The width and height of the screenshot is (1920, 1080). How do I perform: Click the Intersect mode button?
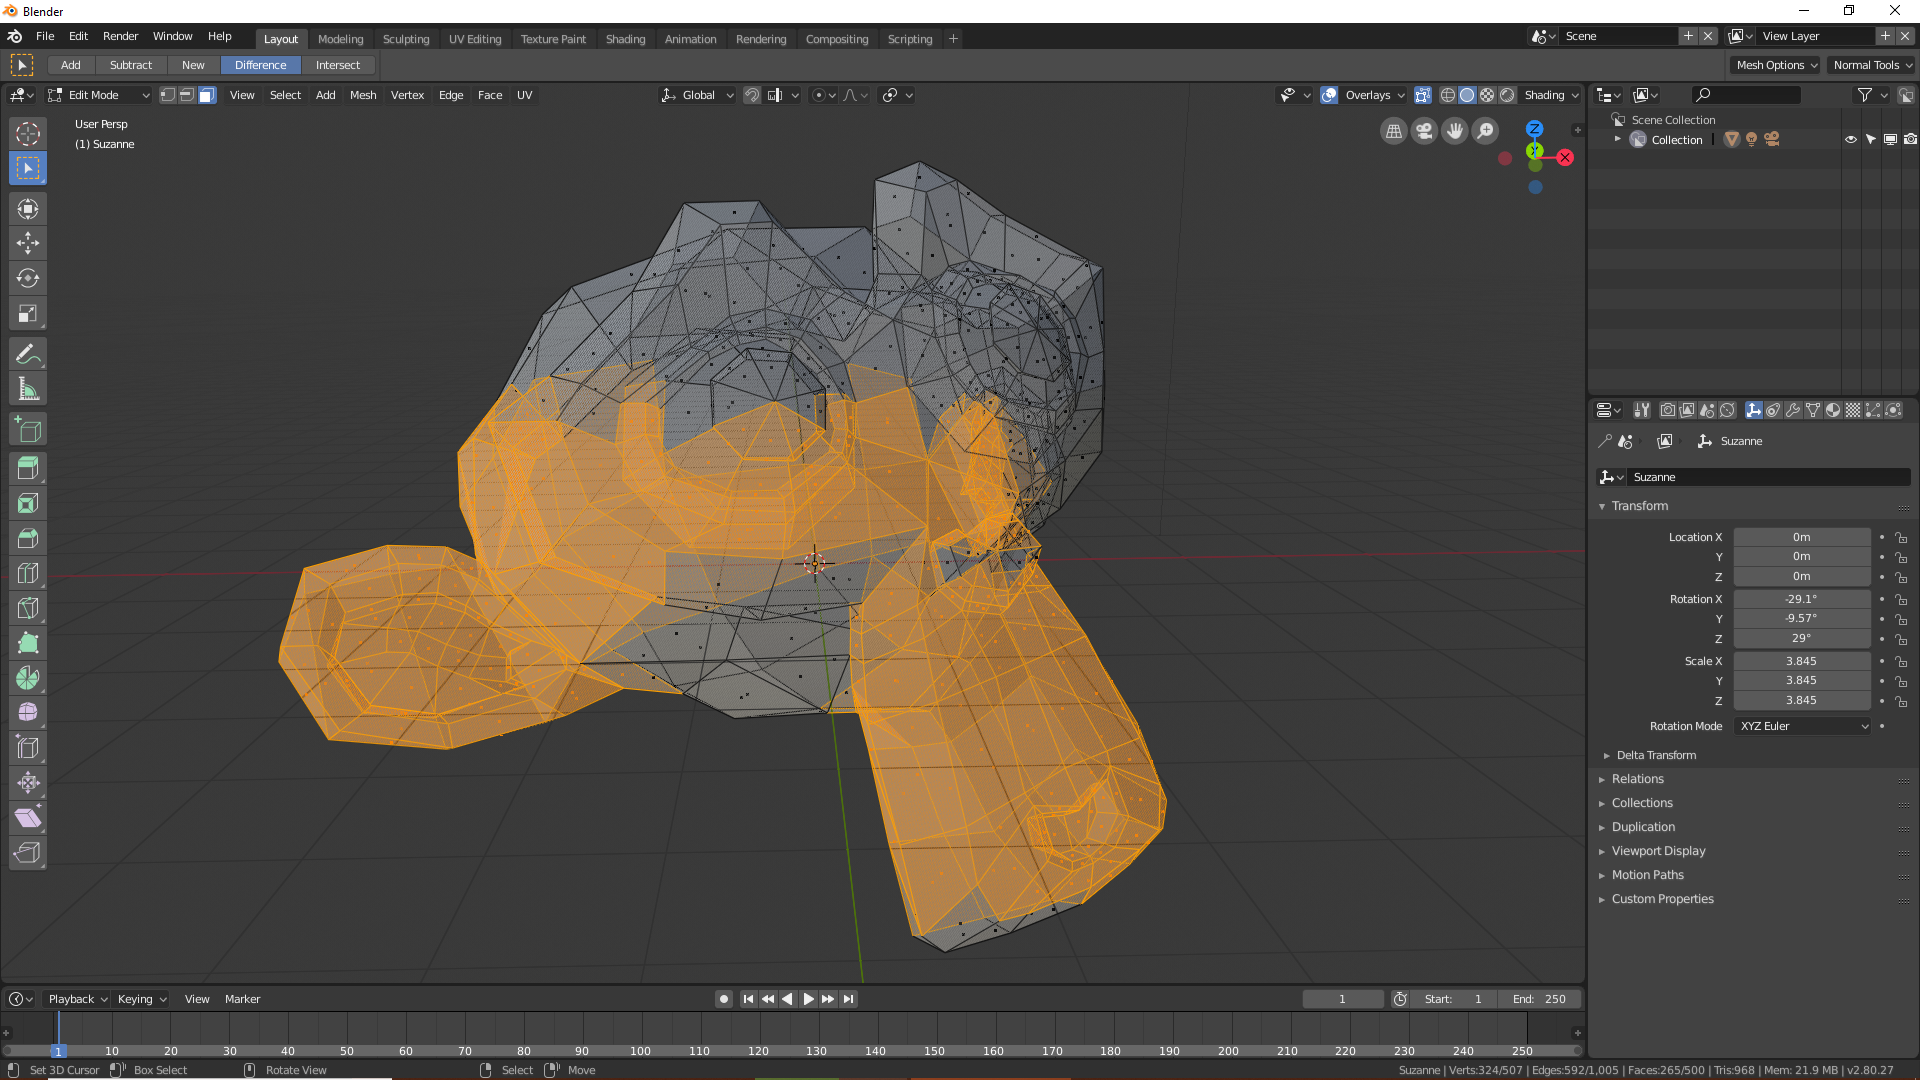pyautogui.click(x=338, y=65)
